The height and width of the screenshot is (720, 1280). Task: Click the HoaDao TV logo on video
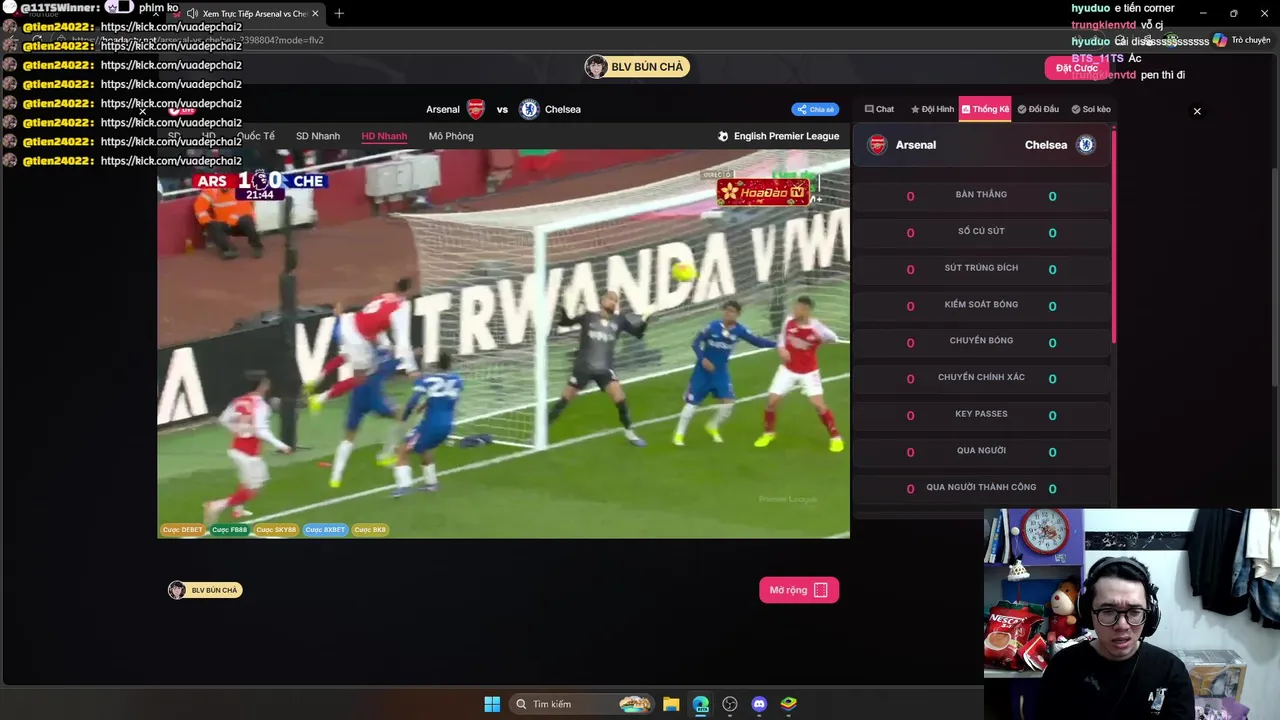763,191
